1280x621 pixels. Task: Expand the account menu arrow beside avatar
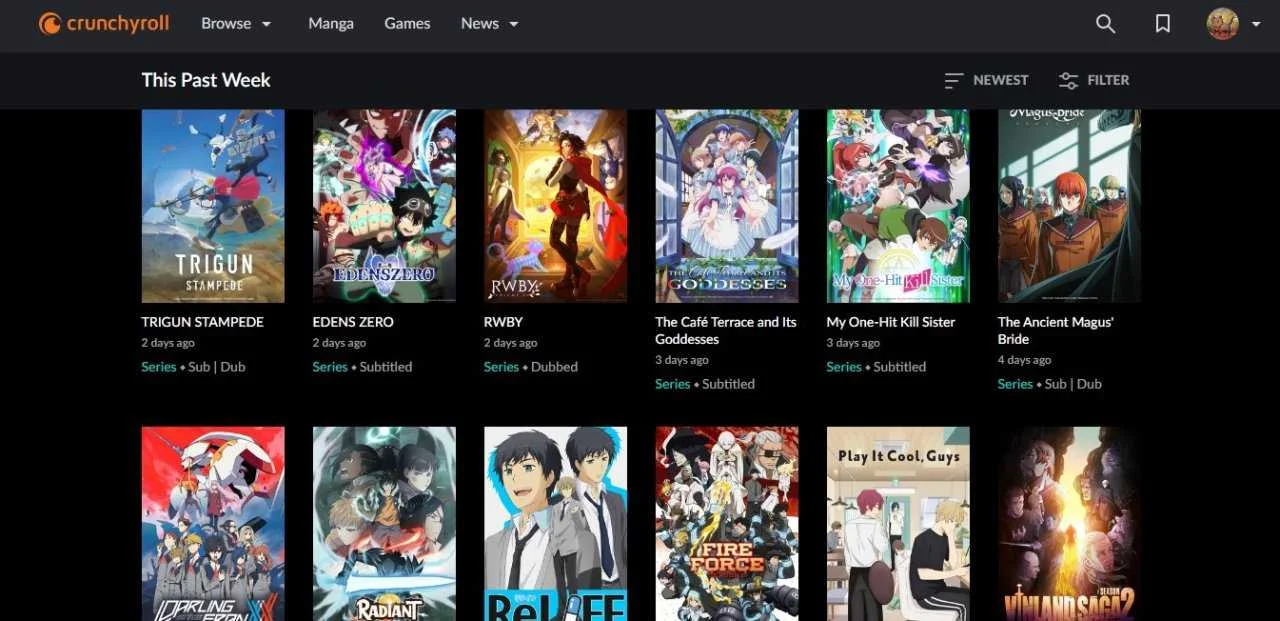pos(1256,24)
